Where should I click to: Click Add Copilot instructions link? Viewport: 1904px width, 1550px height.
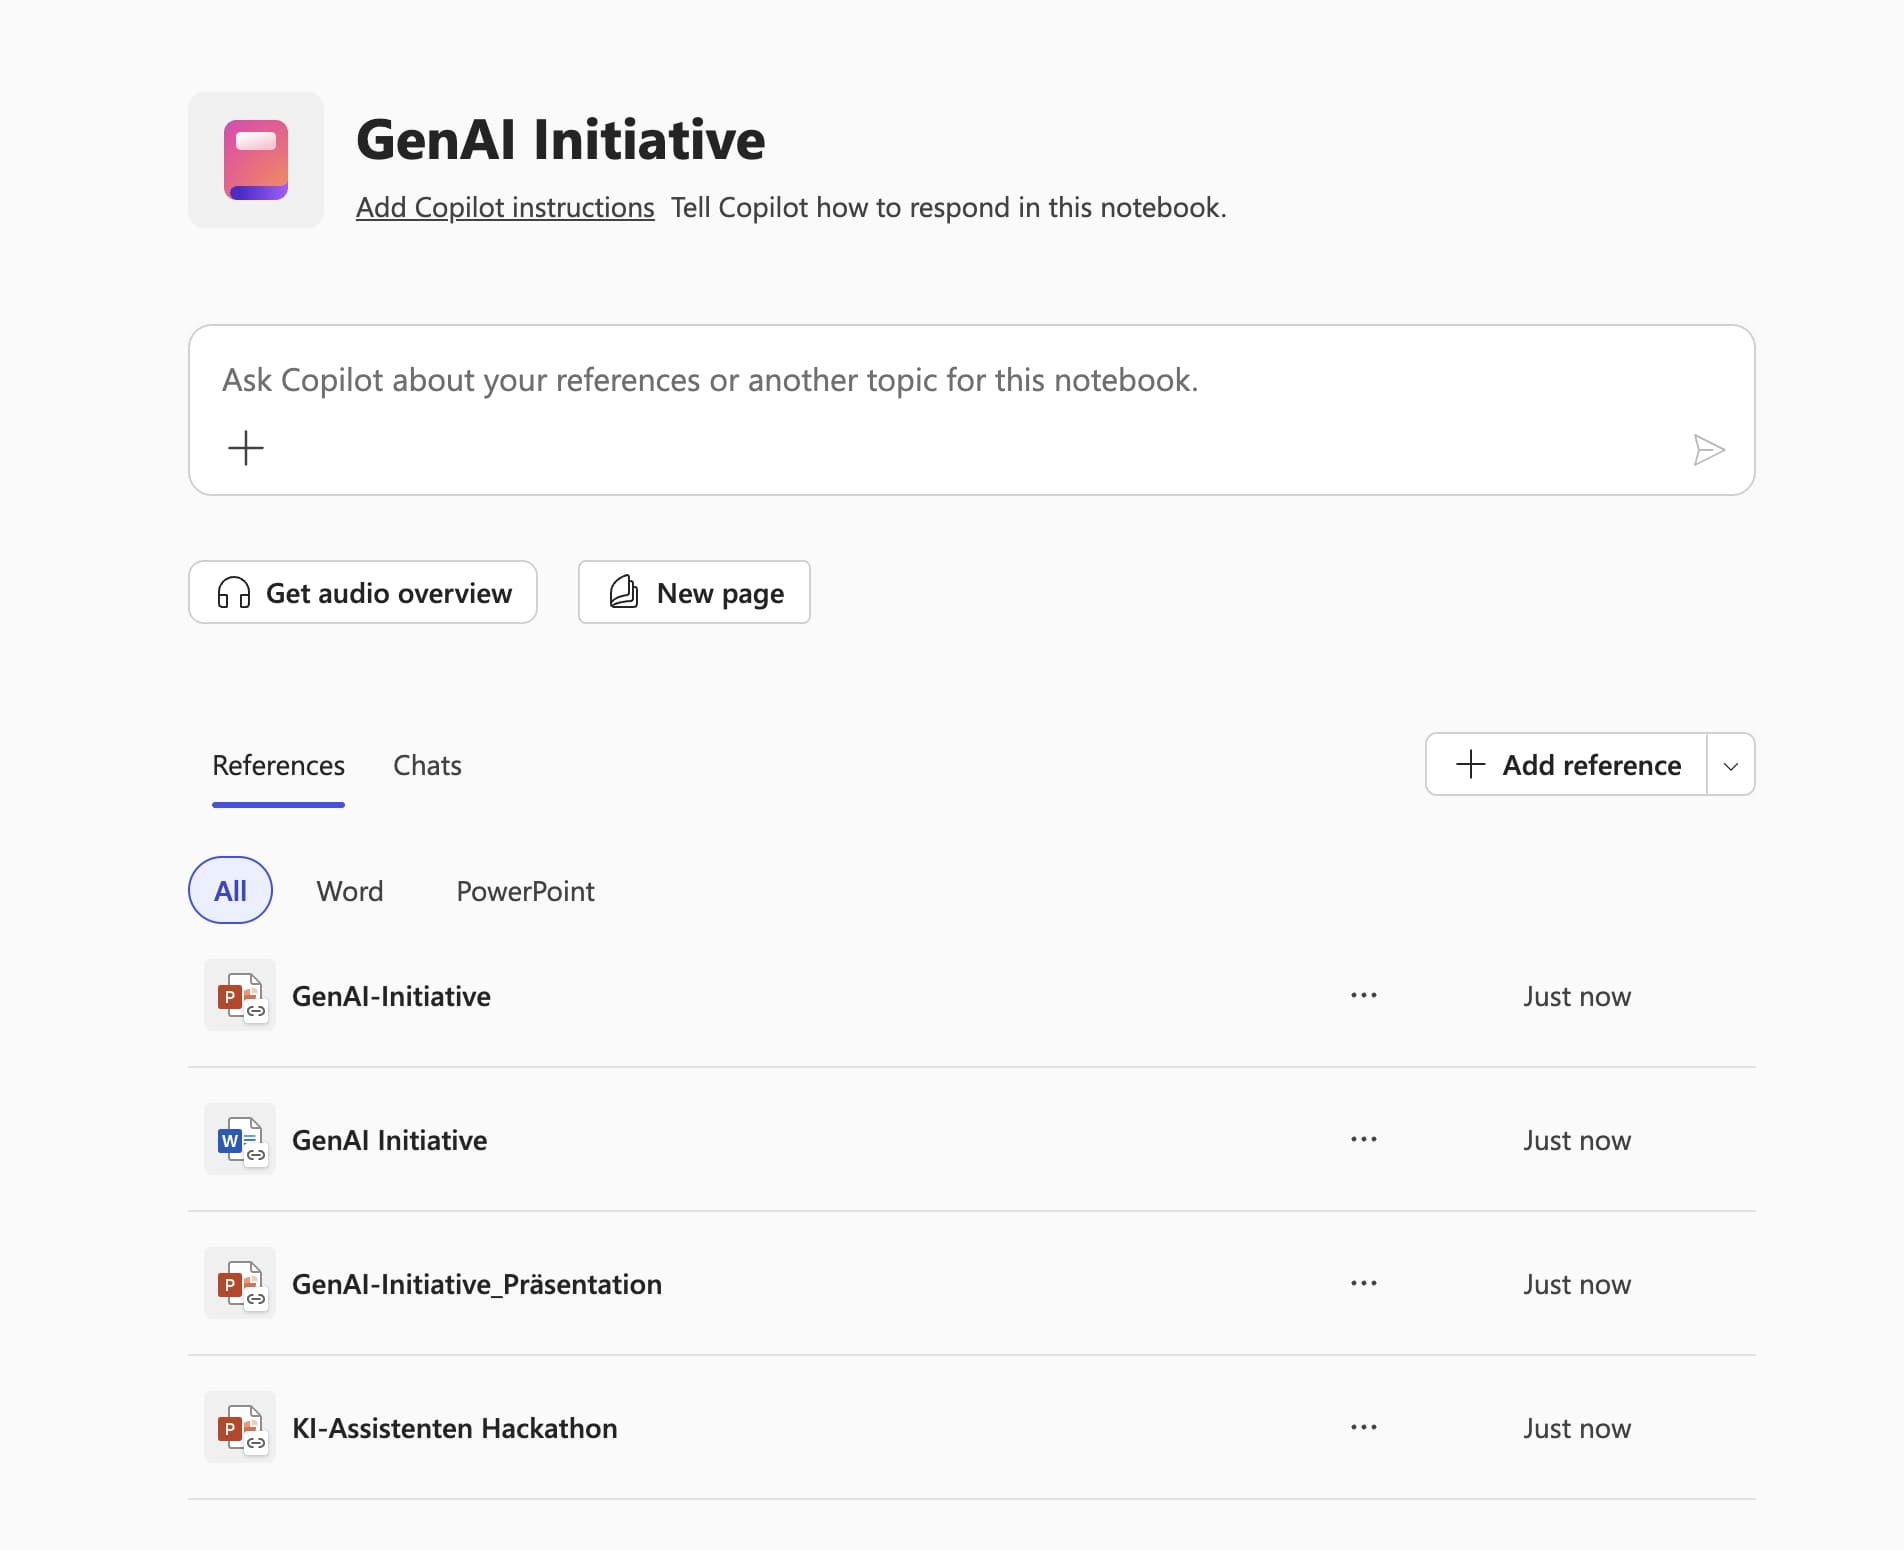click(505, 208)
